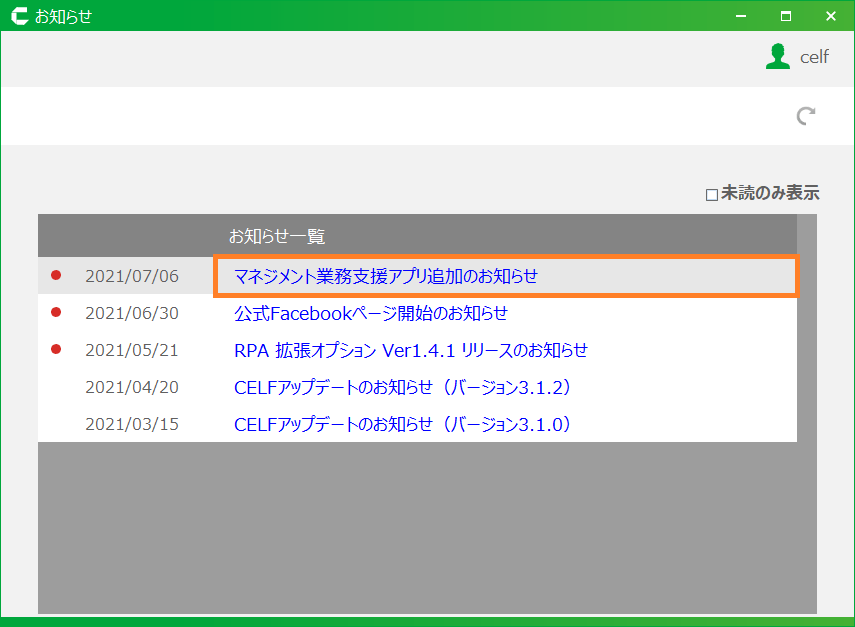This screenshot has width=855, height=627.
Task: Open RPA 拡張オプション Ver1.4.1 release notice
Action: [410, 350]
